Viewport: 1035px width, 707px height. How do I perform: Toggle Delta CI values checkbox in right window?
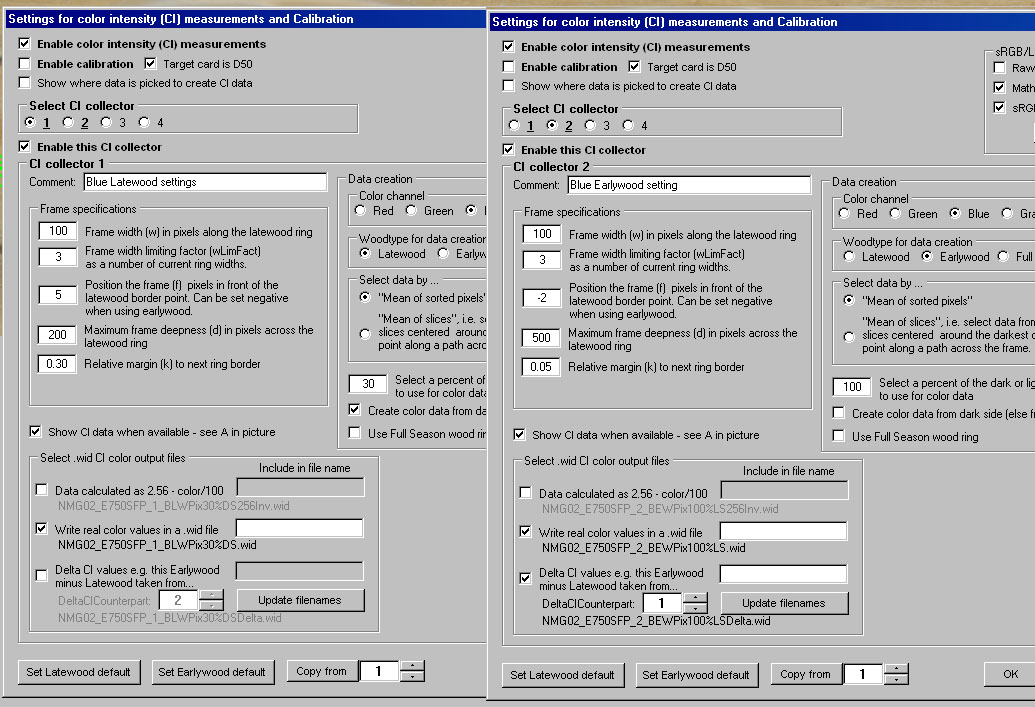click(x=525, y=578)
